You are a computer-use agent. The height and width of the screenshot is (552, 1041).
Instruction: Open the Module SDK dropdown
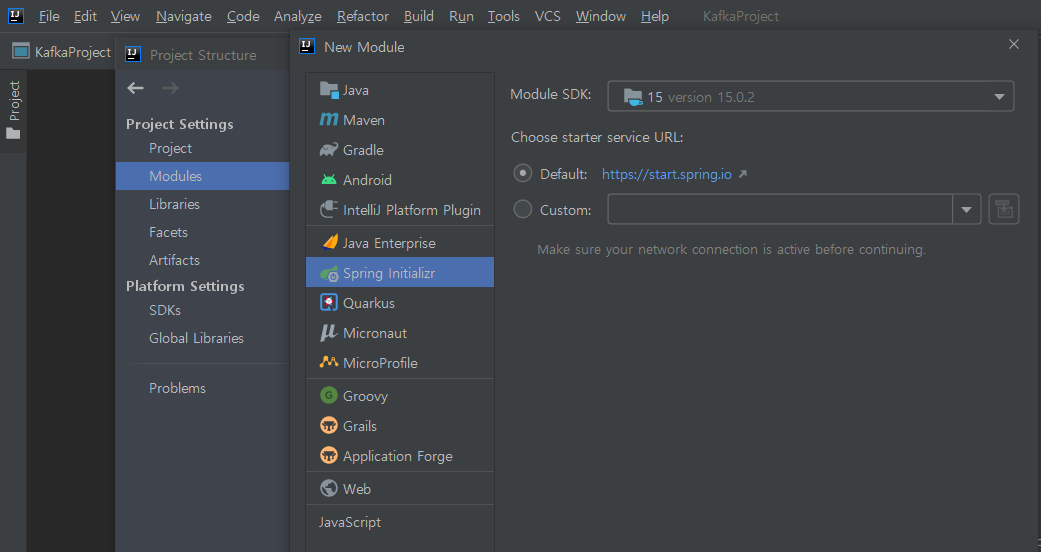point(811,96)
